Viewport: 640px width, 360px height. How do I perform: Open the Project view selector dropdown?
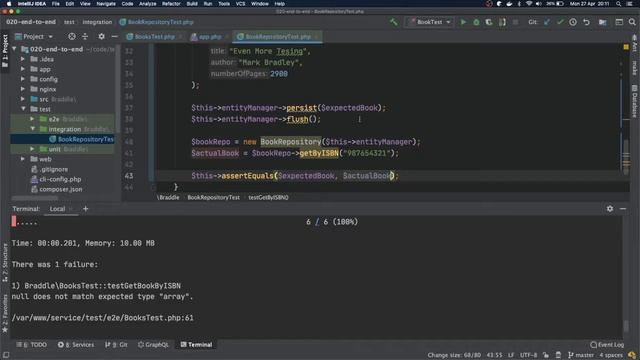coord(34,37)
